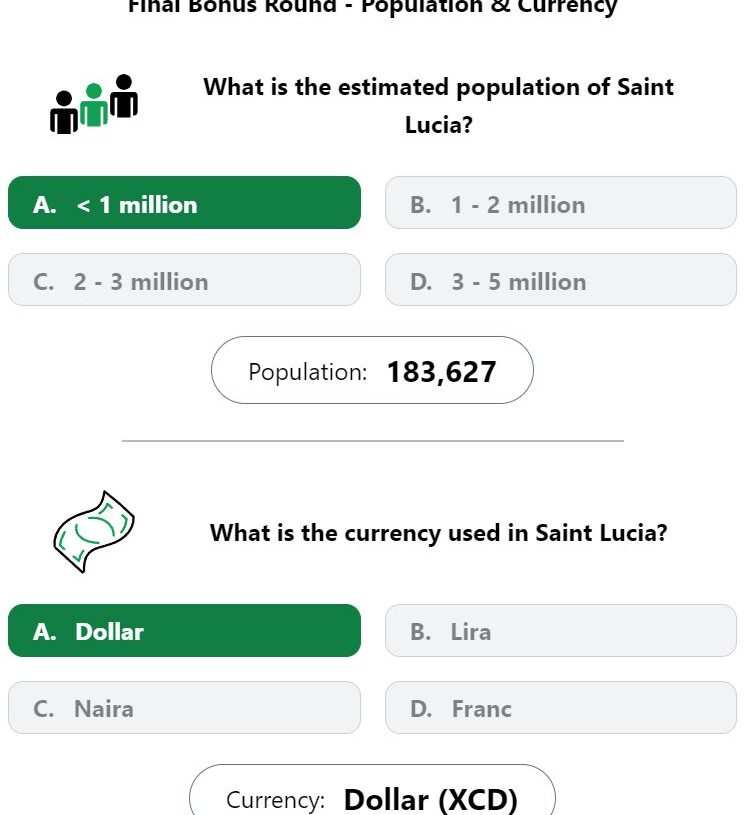Click the black person figure on left
Screen dimensions: 746x815
[64, 112]
